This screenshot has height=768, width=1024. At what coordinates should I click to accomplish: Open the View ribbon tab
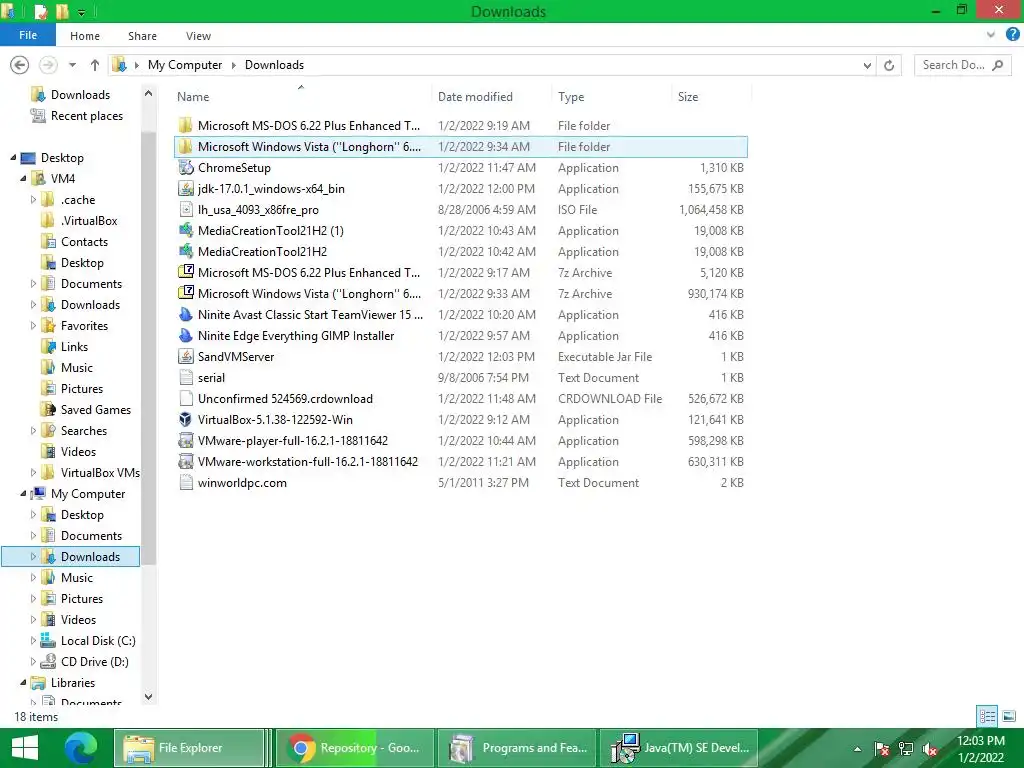click(198, 36)
